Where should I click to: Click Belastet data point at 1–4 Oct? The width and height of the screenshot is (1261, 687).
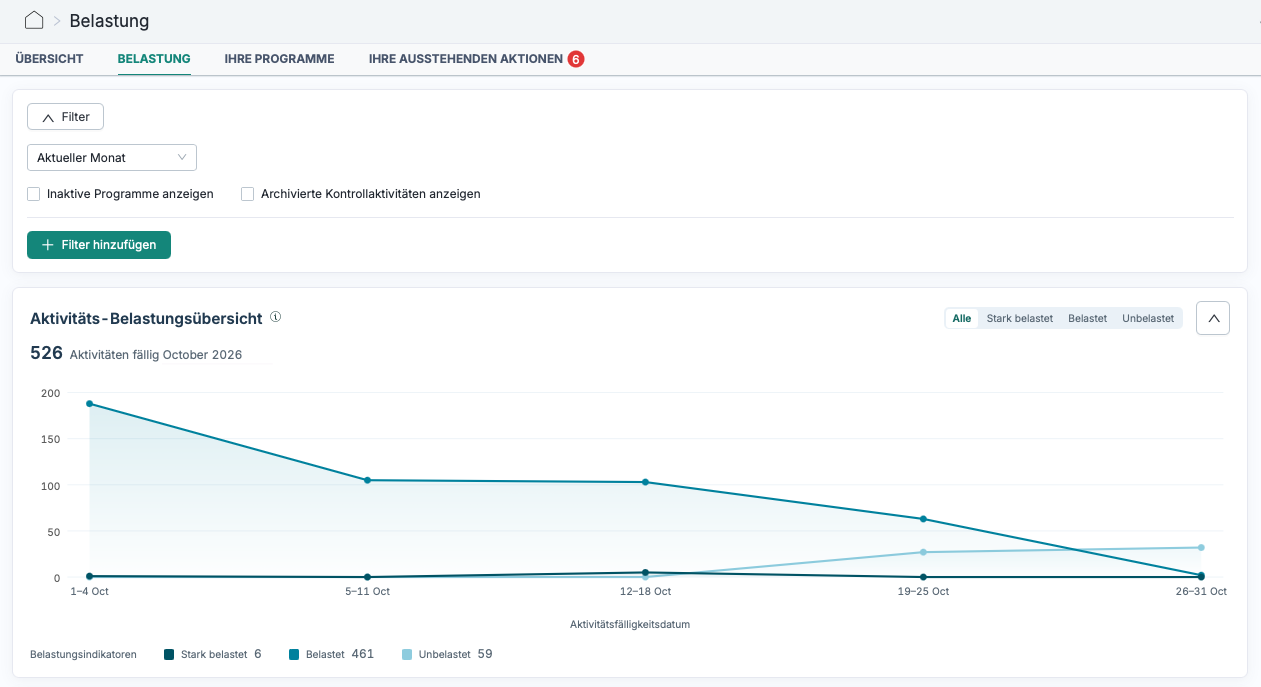90,404
